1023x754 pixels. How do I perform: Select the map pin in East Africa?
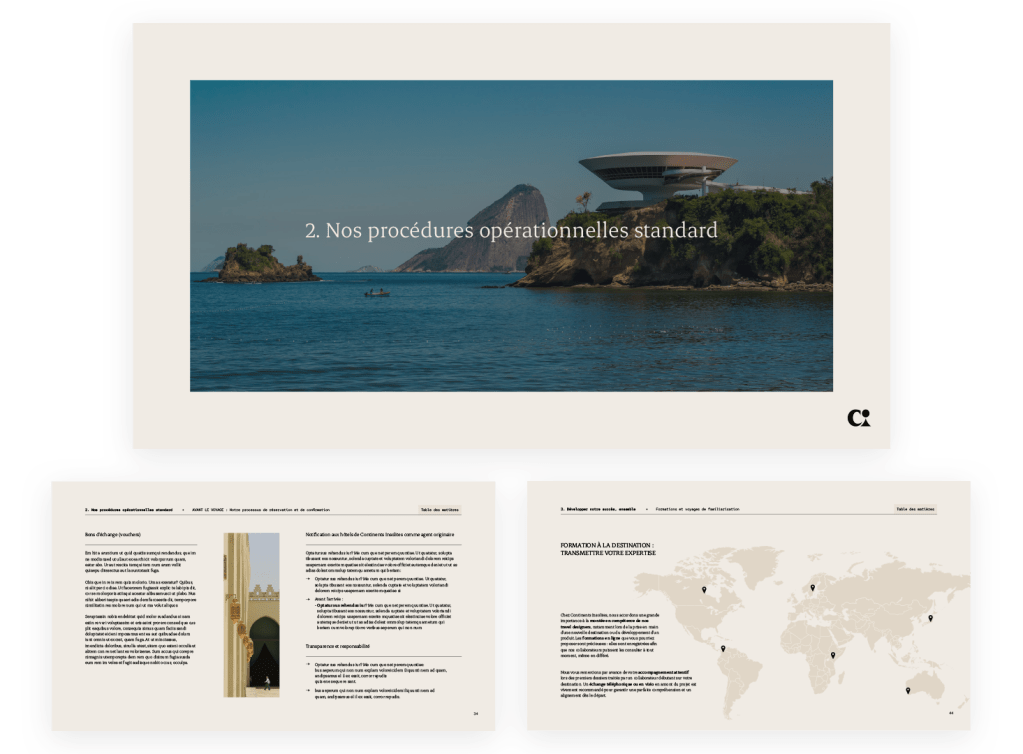tap(832, 655)
